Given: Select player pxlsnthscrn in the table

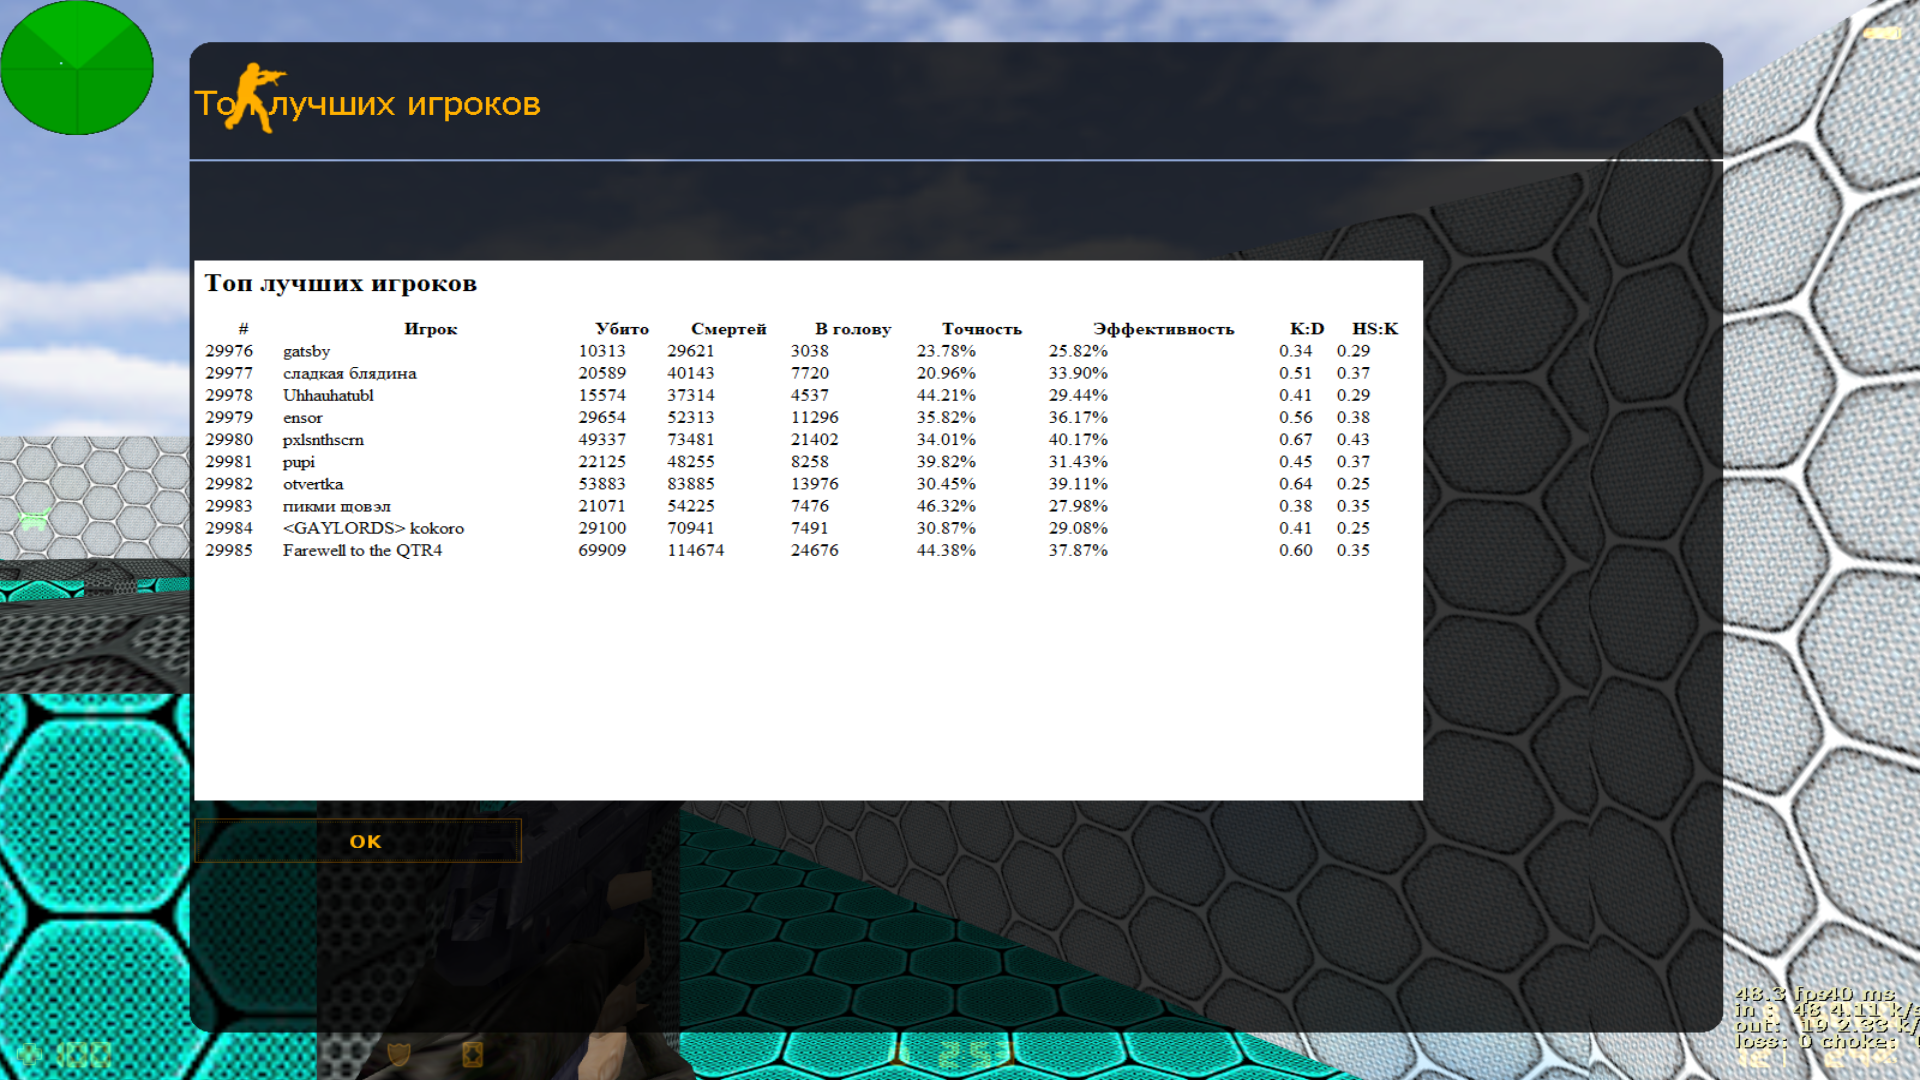Looking at the screenshot, I should pos(323,440).
